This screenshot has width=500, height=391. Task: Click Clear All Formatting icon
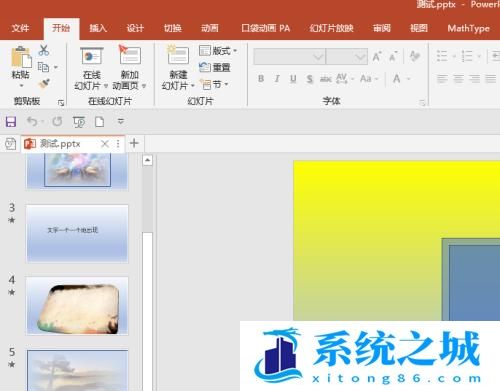(x=415, y=56)
